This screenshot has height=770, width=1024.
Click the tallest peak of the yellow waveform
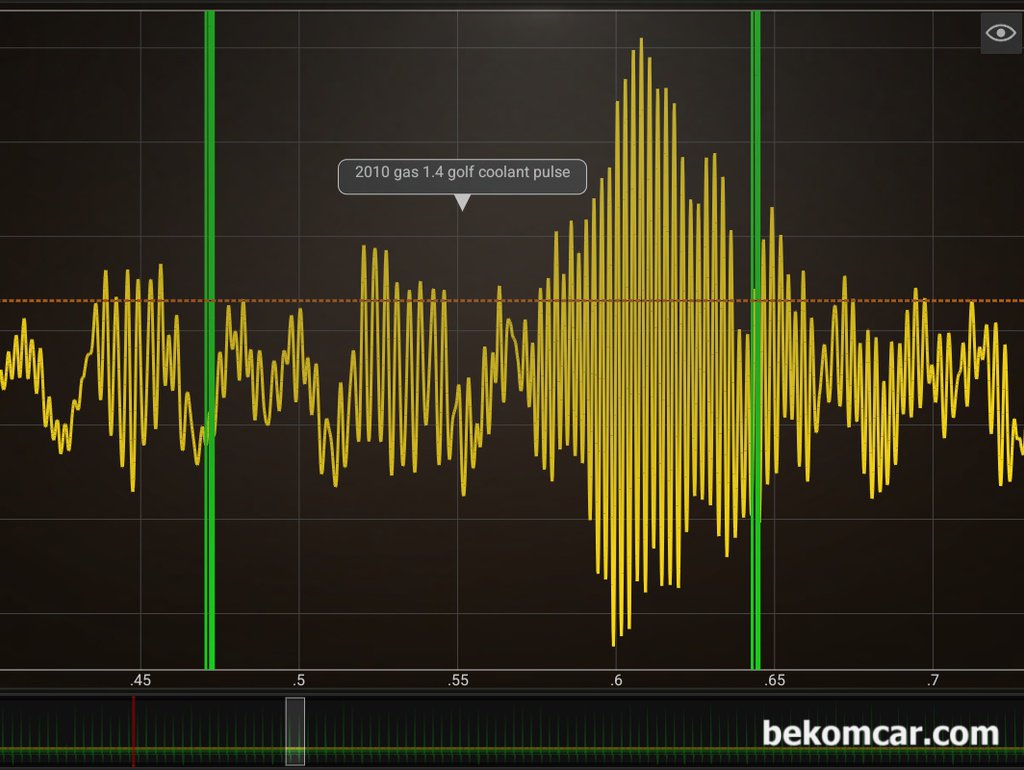click(x=641, y=41)
